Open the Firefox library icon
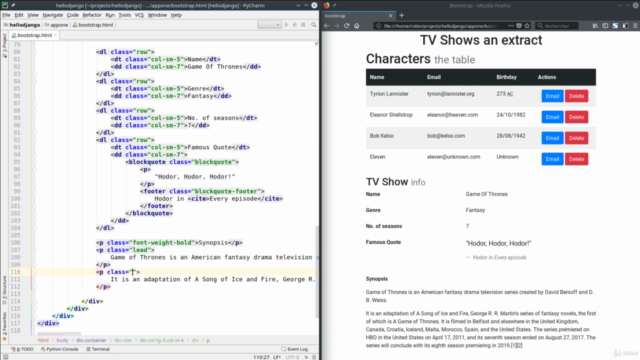Image resolution: width=640 pixels, height=360 pixels. point(595,26)
